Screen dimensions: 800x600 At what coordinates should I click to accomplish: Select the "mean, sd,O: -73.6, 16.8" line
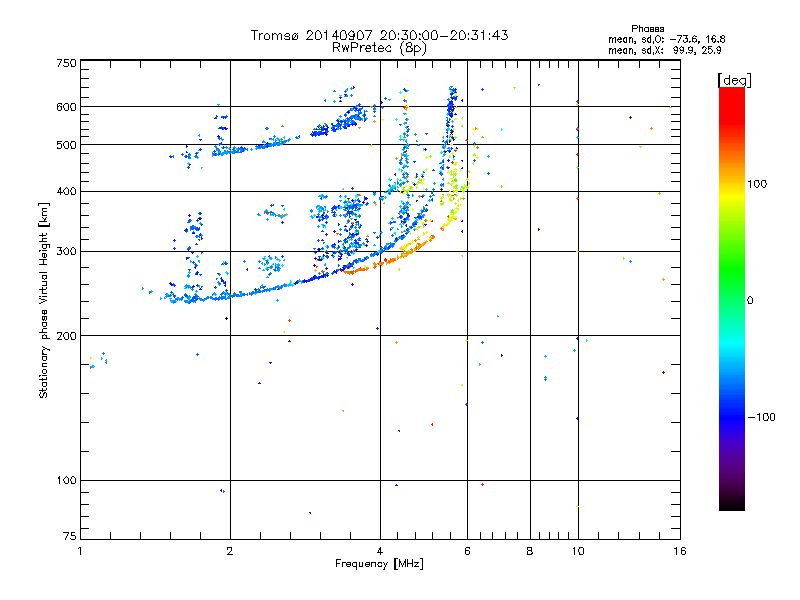[666, 39]
